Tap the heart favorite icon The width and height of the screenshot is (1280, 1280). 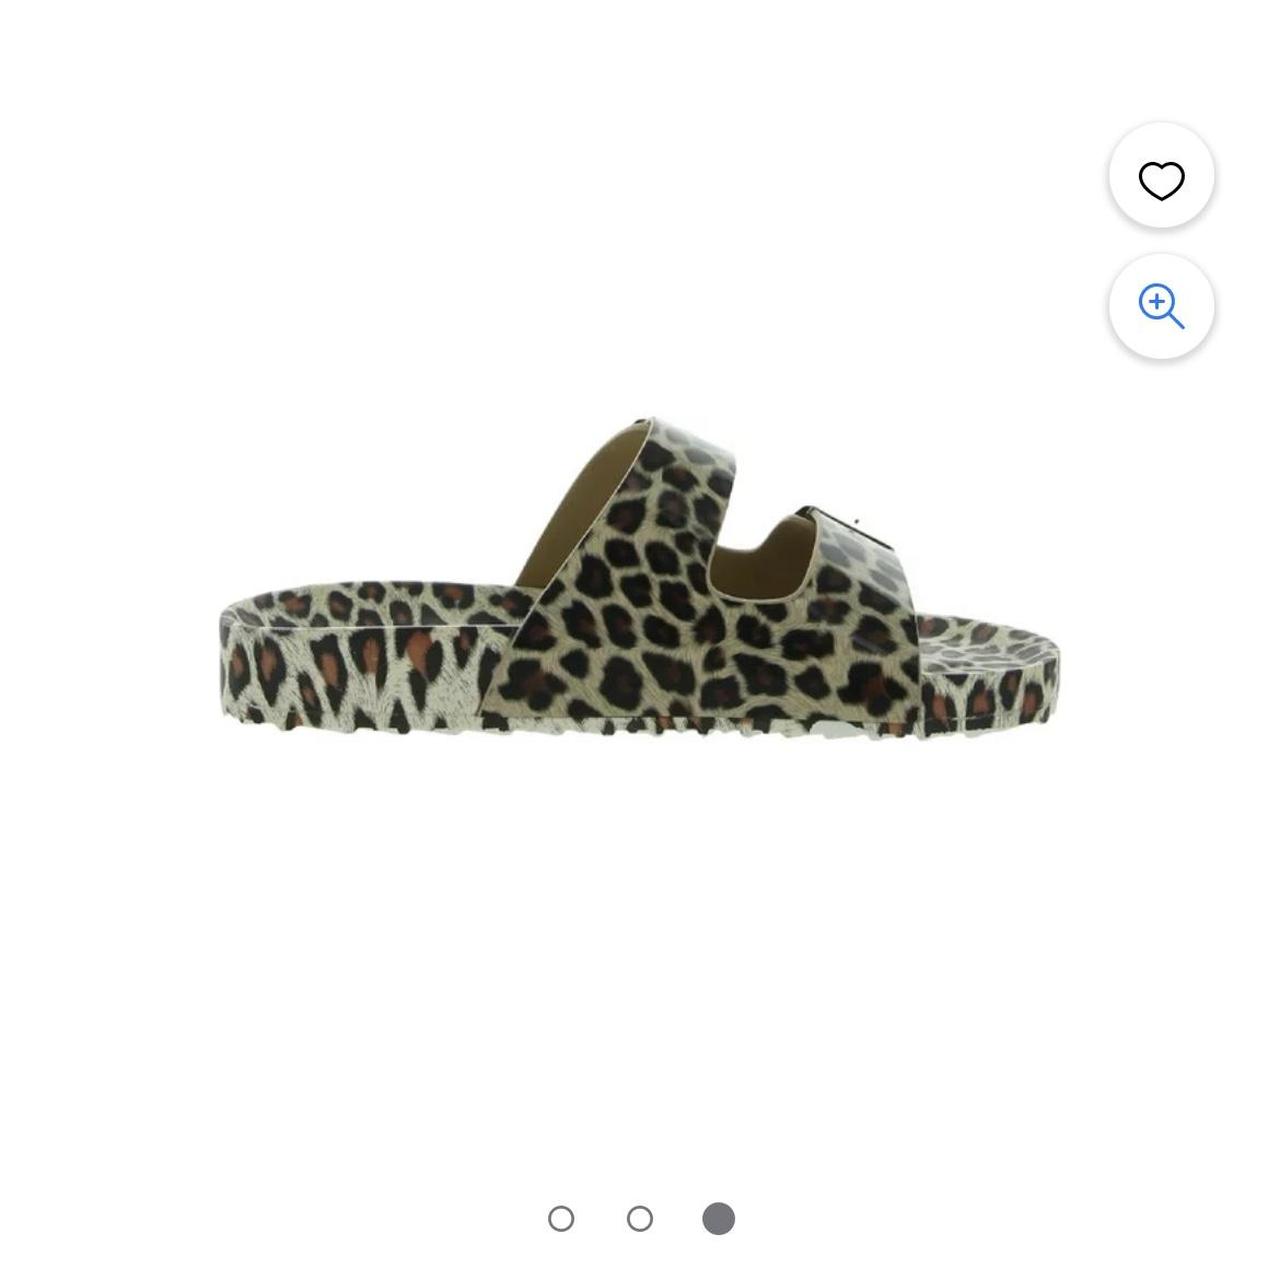coord(1161,180)
